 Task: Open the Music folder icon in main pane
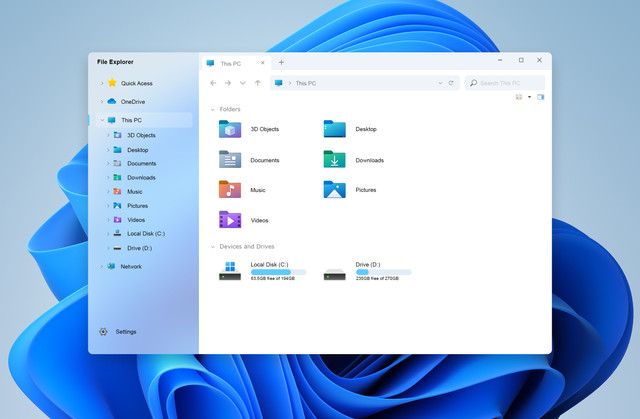[x=230, y=189]
